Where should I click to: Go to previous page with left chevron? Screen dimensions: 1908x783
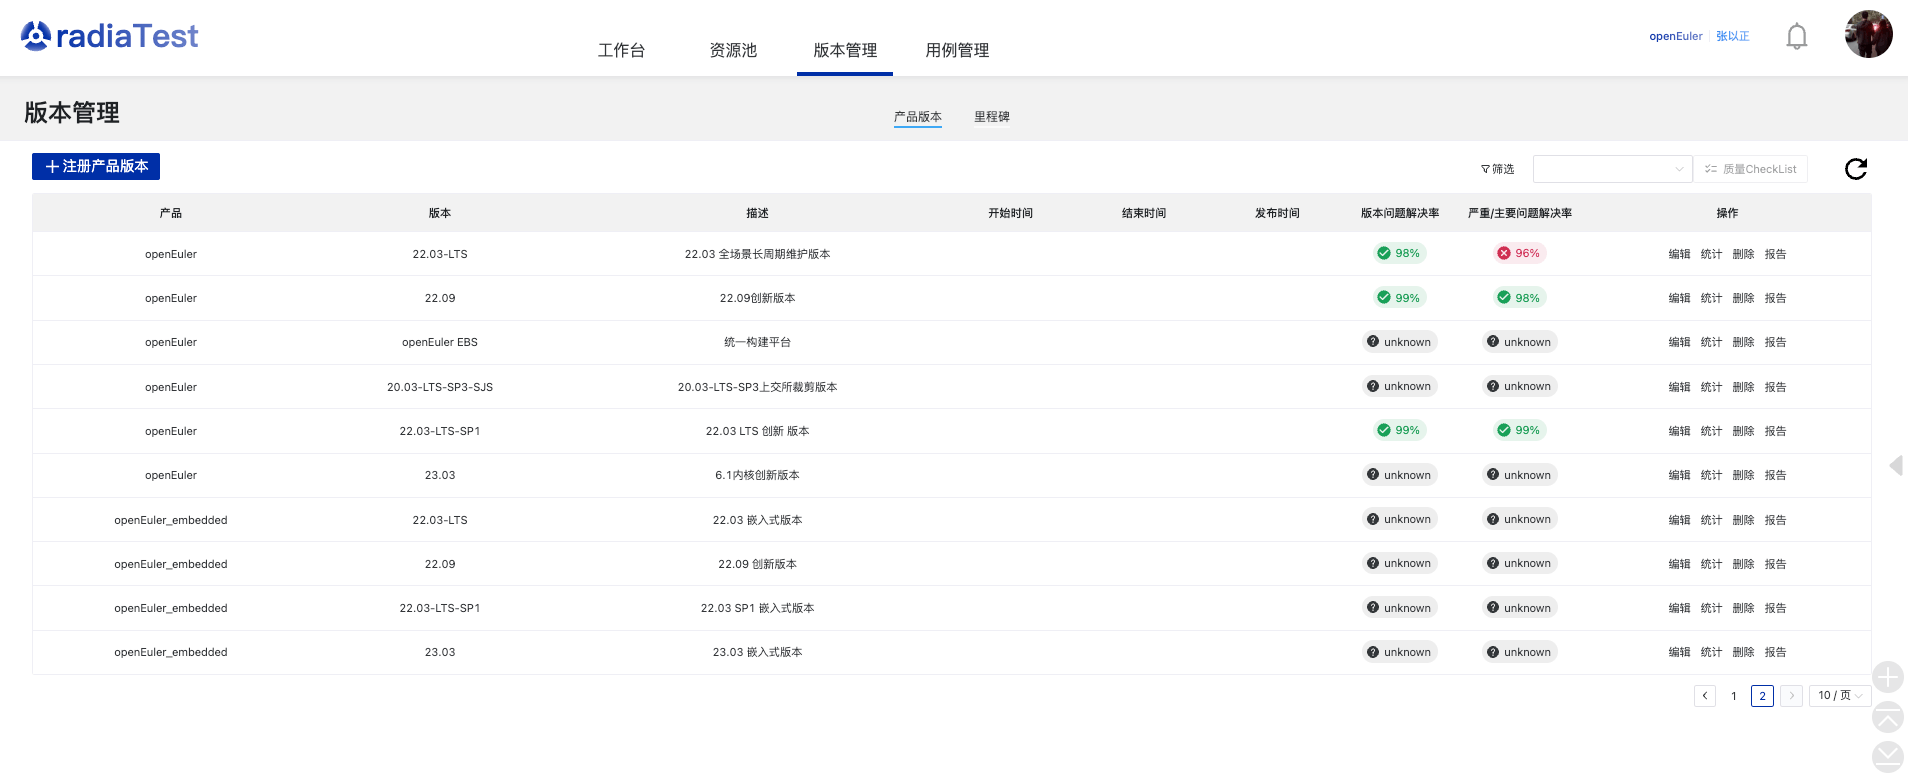tap(1705, 696)
